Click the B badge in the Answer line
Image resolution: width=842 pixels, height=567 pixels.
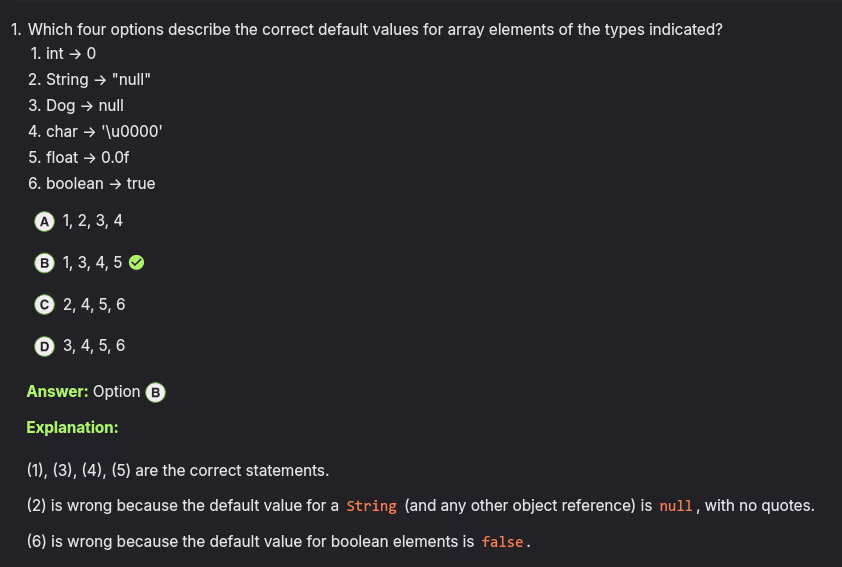click(x=155, y=392)
